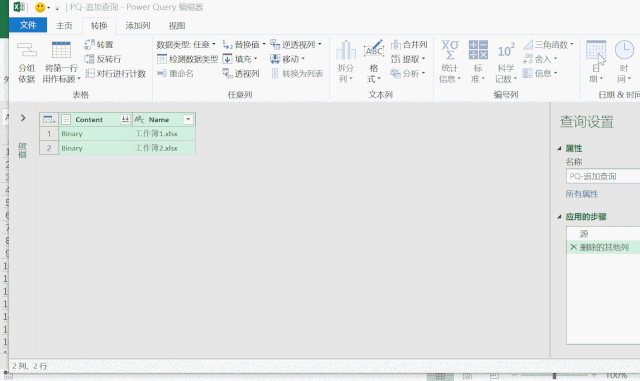Select the 转换 ribbon tab

point(99,25)
